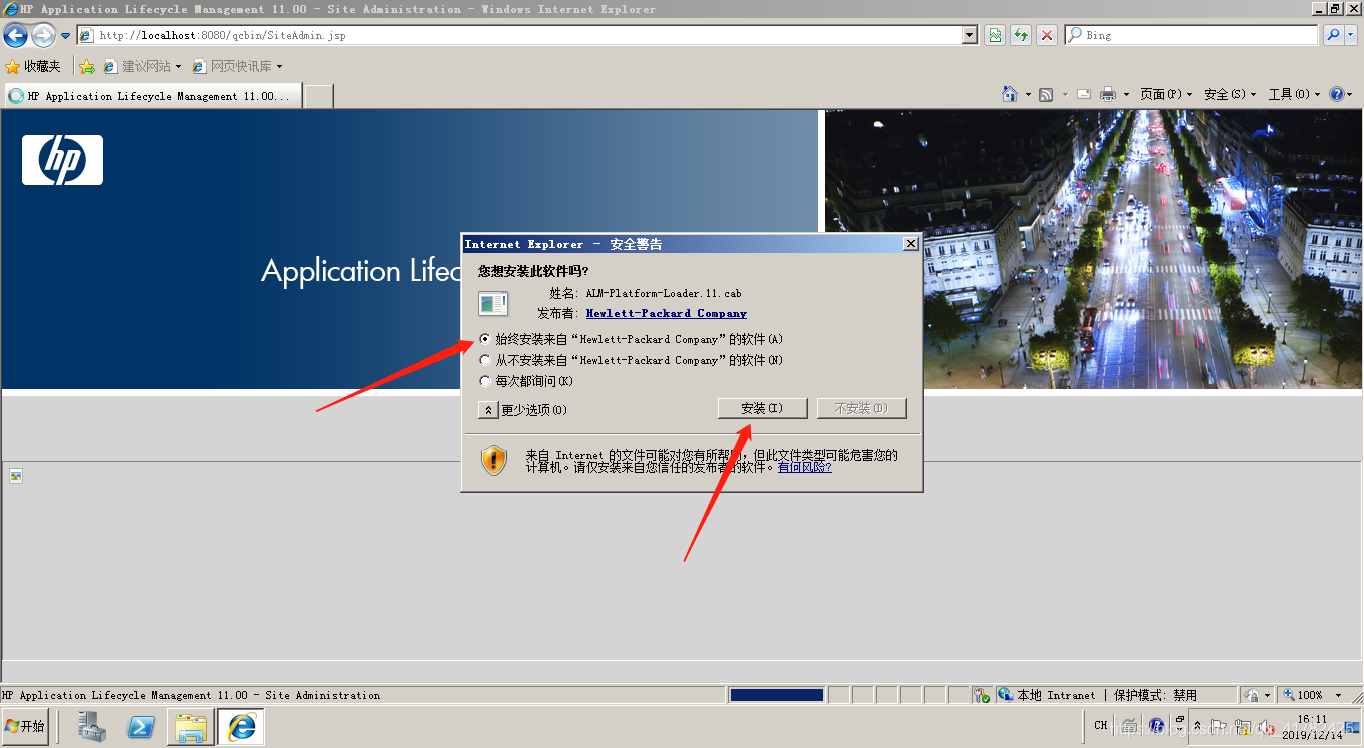Open the 建议网站 suggested sites link
The image size is (1364, 748).
point(141,66)
